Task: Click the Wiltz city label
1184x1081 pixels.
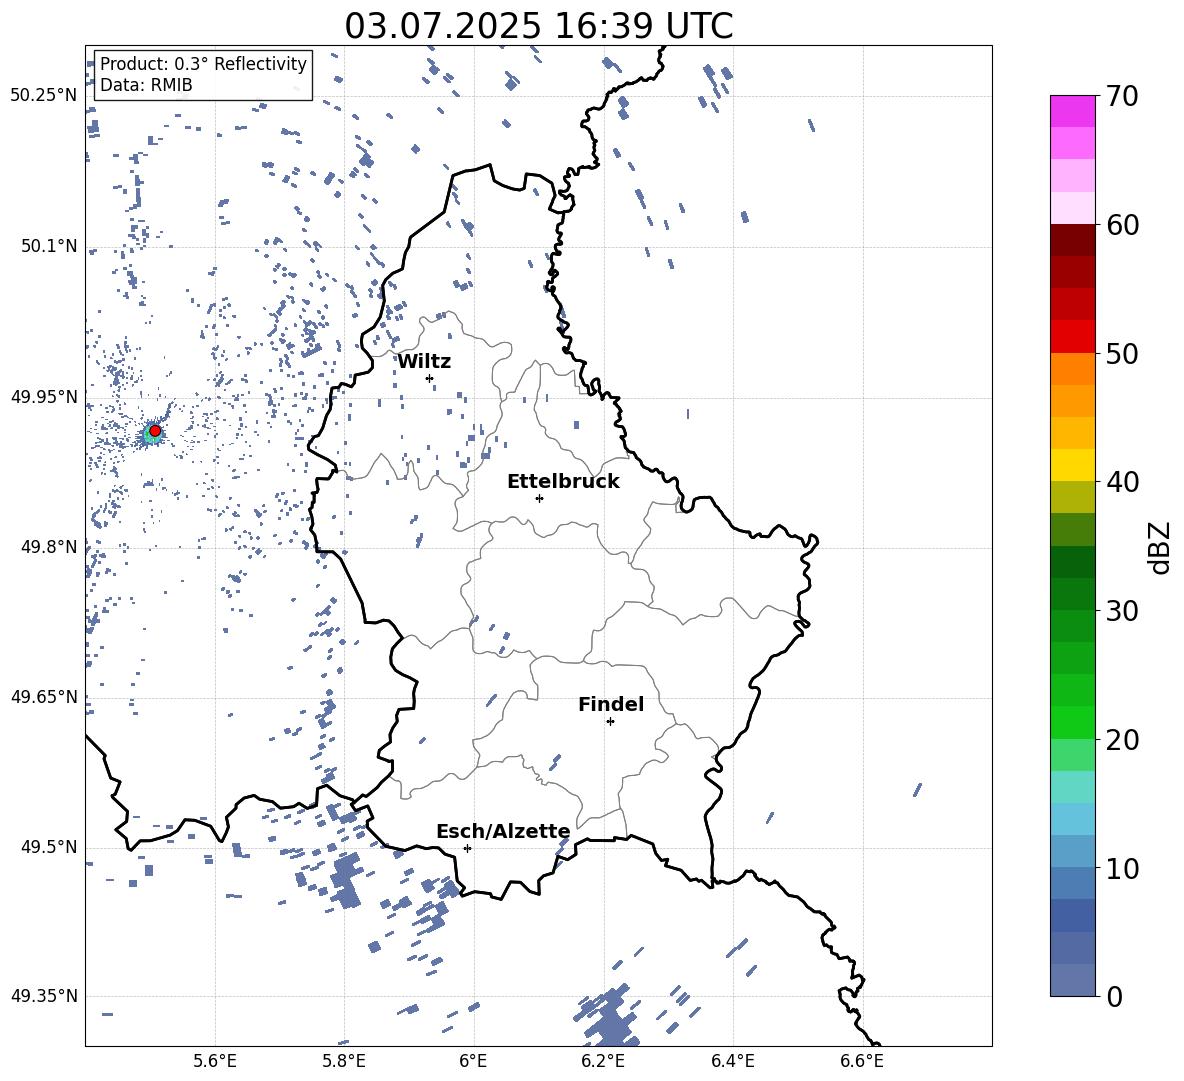Action: tap(424, 362)
